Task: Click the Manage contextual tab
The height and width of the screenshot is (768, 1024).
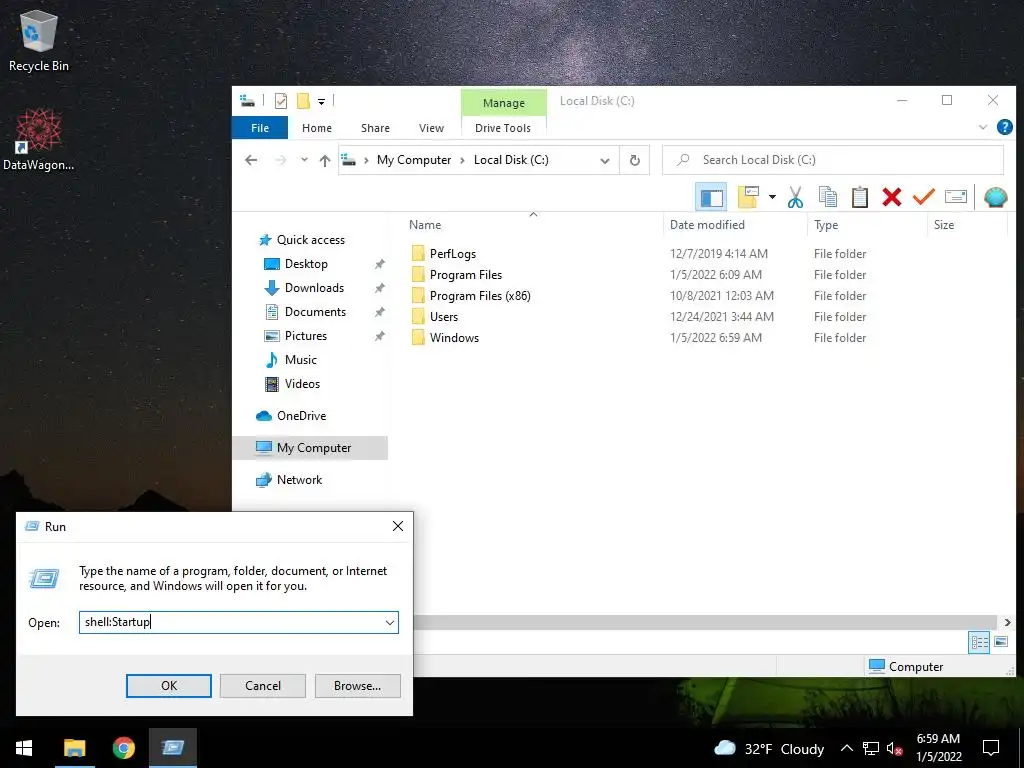Action: (504, 103)
